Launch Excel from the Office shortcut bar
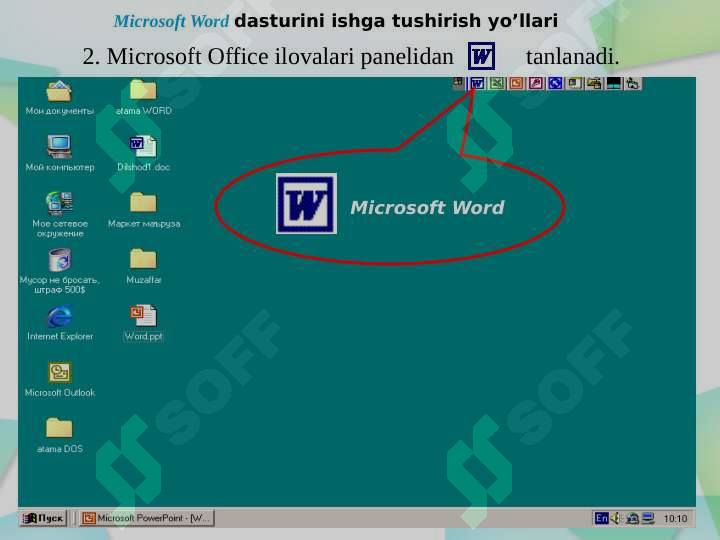 [497, 83]
